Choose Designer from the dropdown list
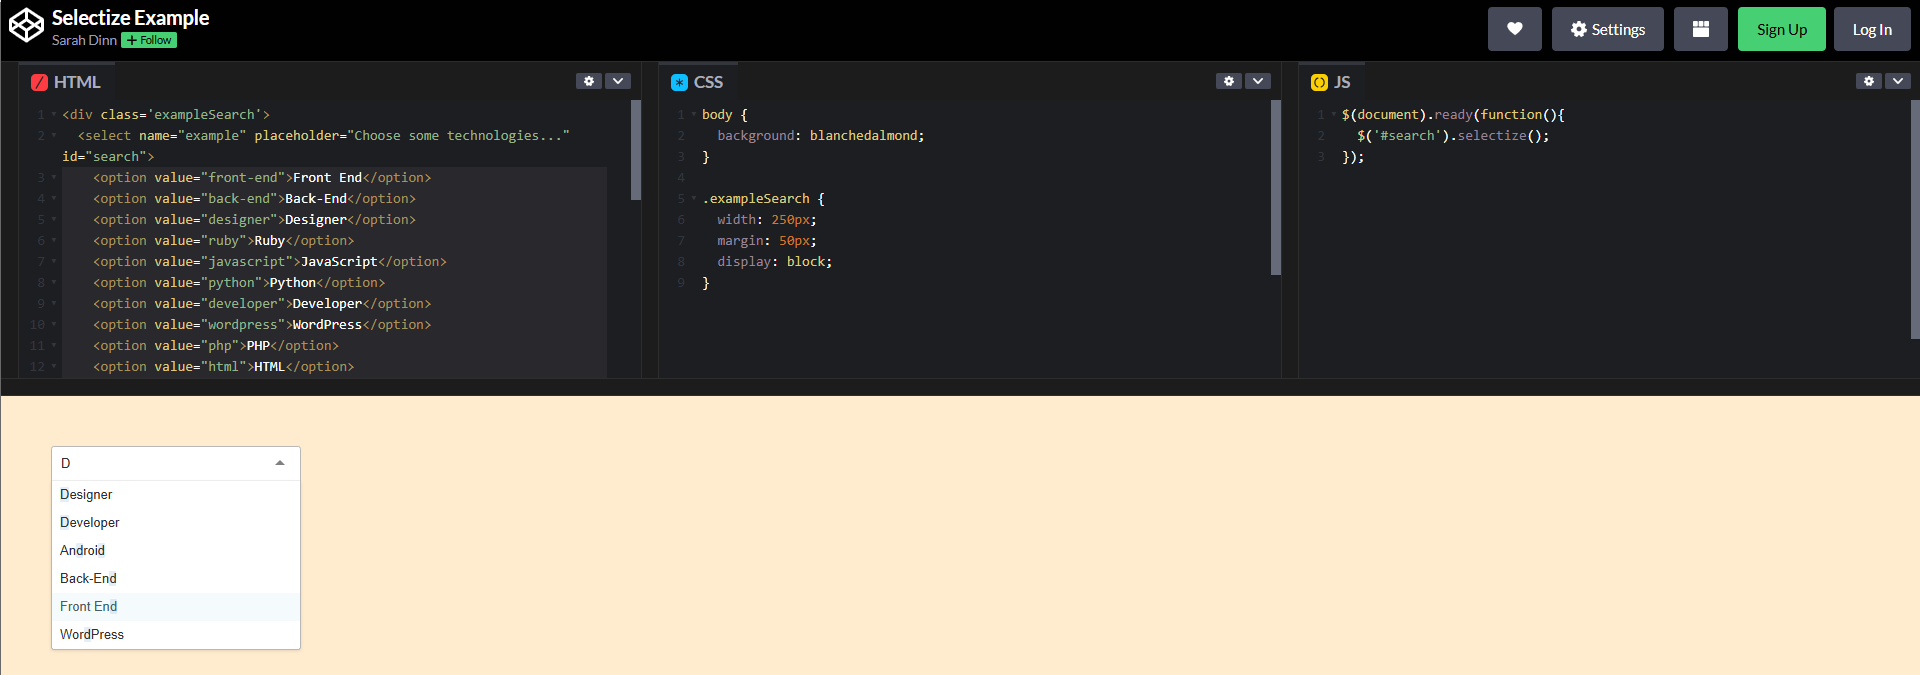The image size is (1920, 675). (x=176, y=495)
